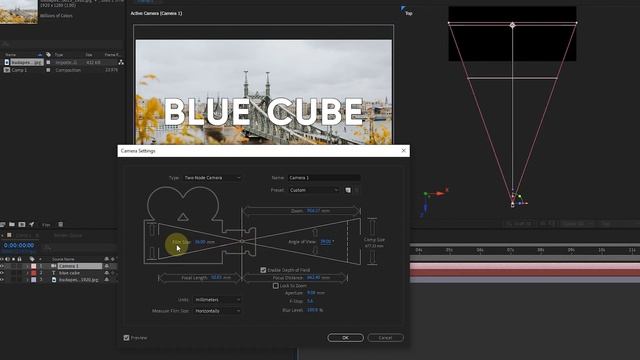The height and width of the screenshot is (360, 640).
Task: Click Project panel Type column header
Action: click(59, 55)
